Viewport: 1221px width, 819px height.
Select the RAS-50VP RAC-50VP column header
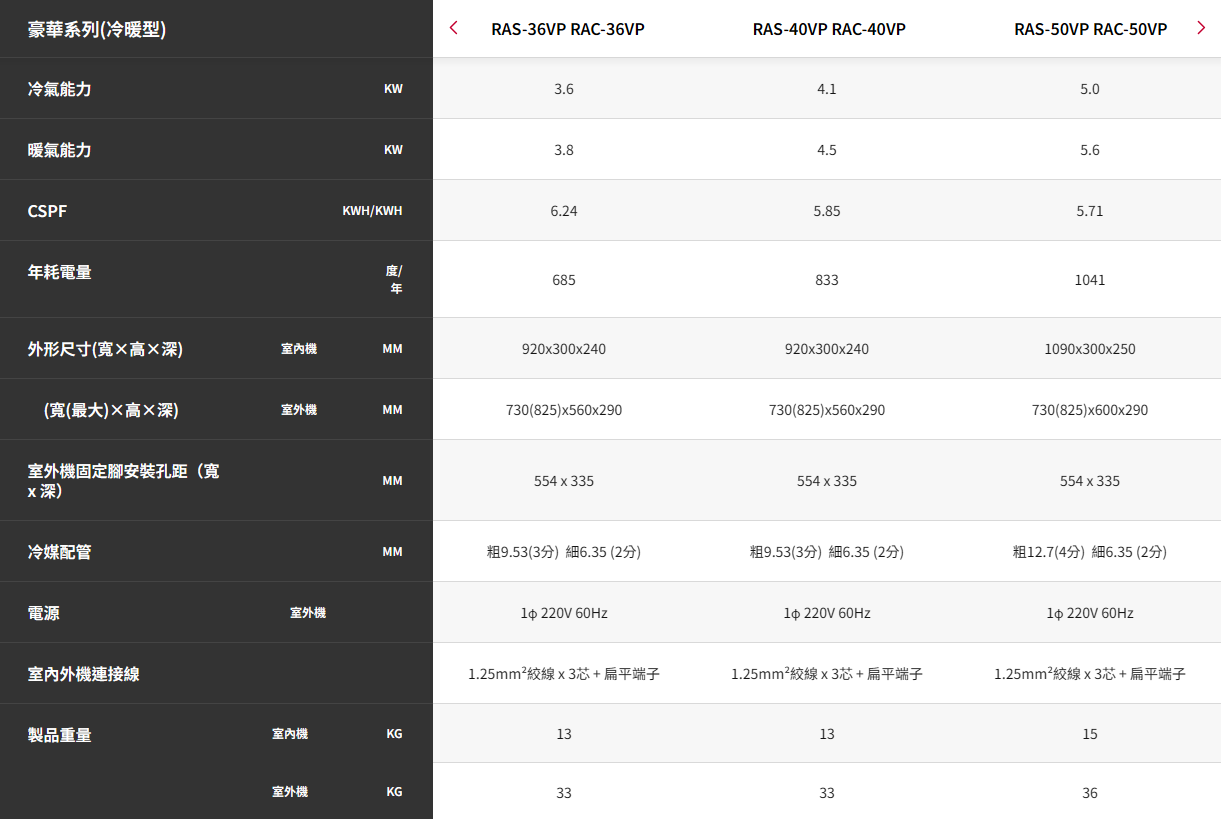click(1090, 29)
